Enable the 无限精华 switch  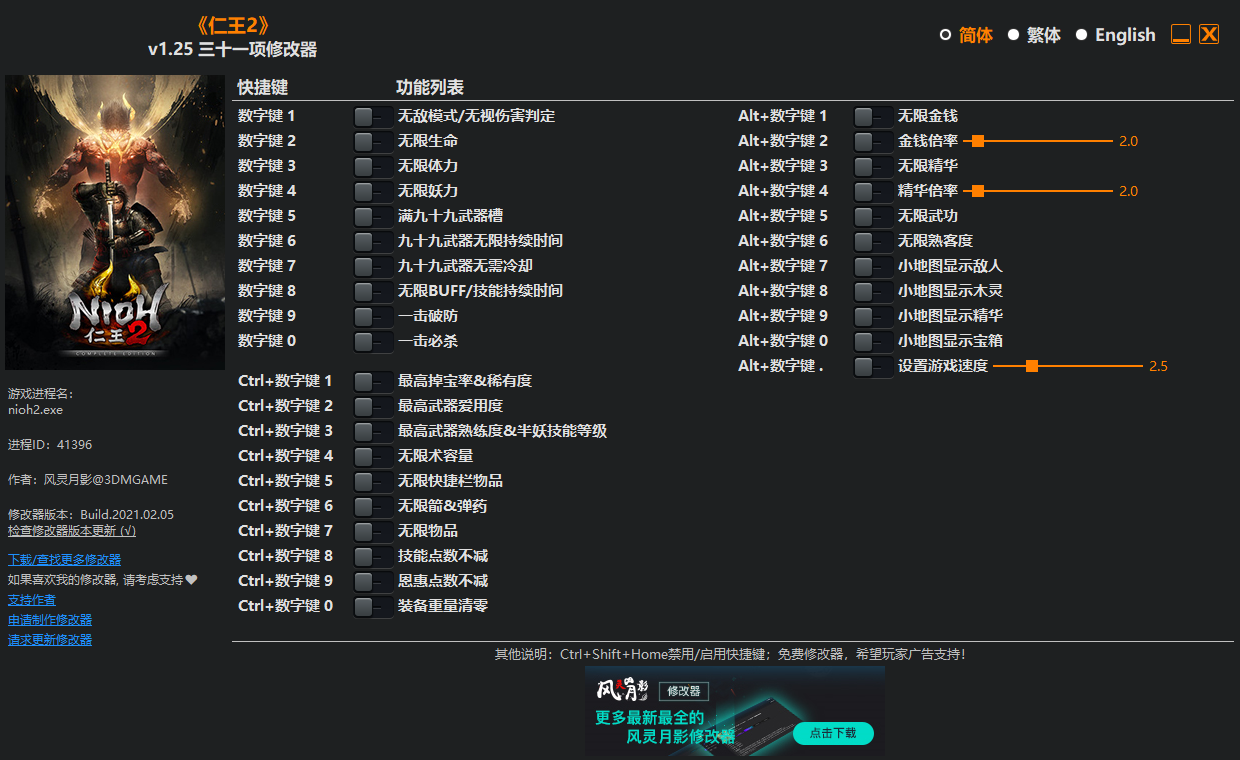click(x=873, y=165)
